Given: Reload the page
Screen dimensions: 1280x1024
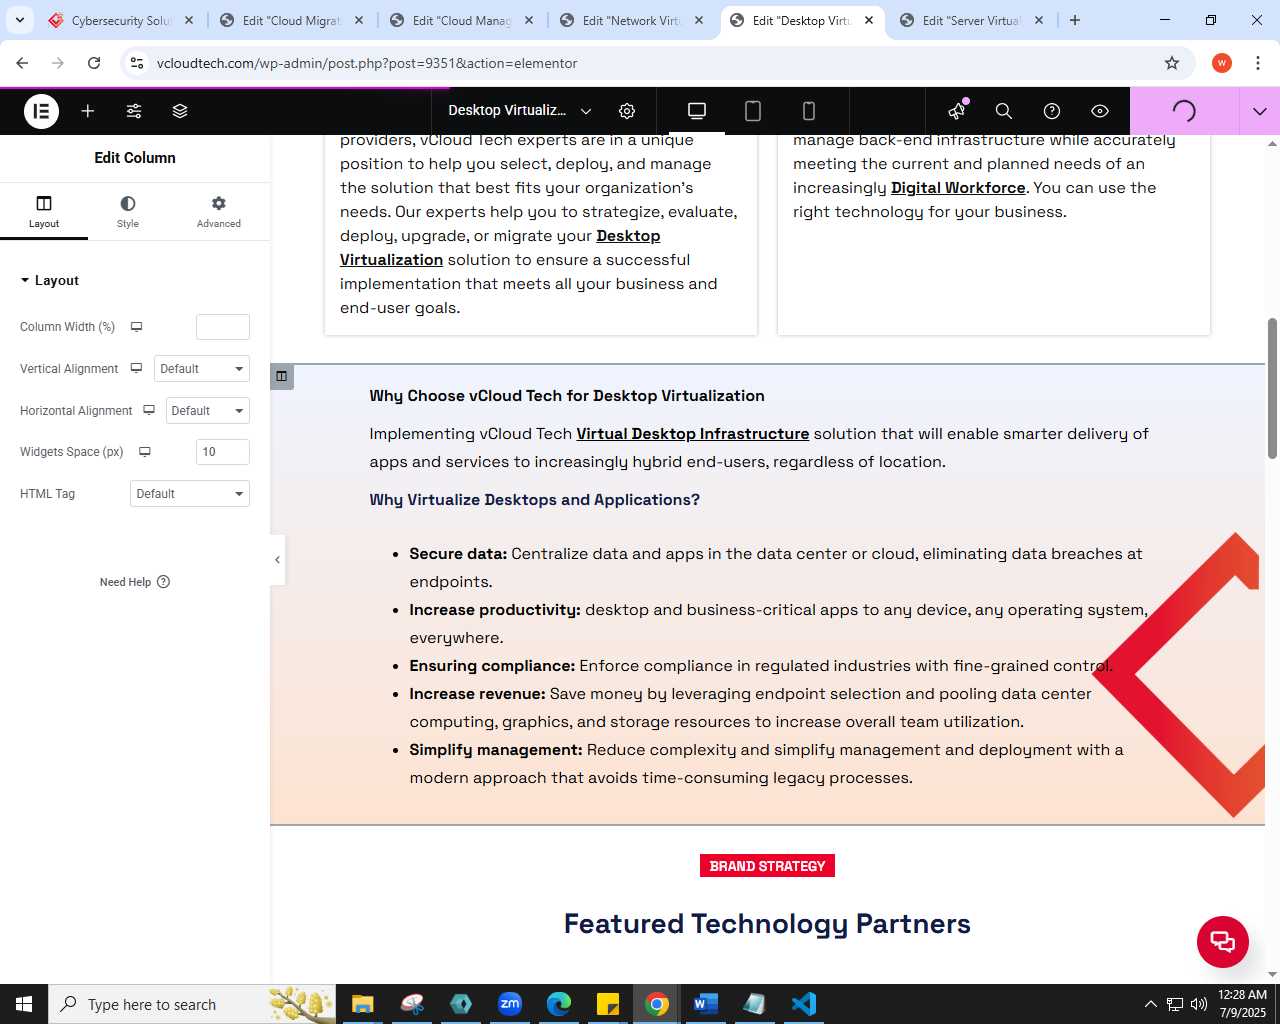Looking at the screenshot, I should click(94, 63).
